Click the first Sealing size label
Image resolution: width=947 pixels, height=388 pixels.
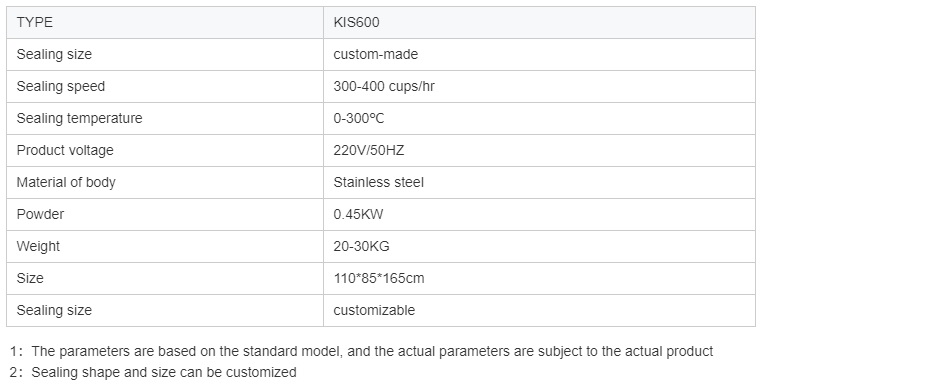[x=54, y=54]
